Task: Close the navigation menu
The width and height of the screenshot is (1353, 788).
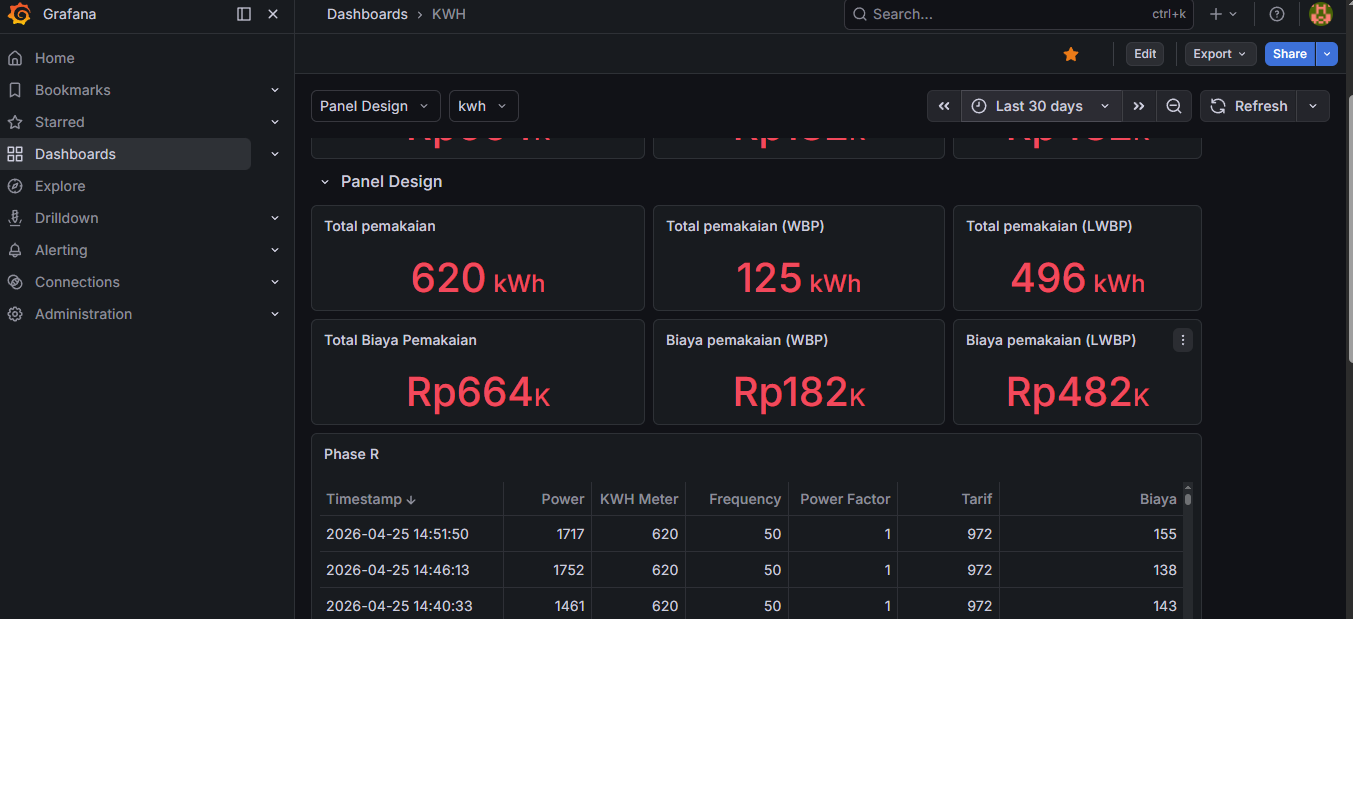Action: point(273,14)
